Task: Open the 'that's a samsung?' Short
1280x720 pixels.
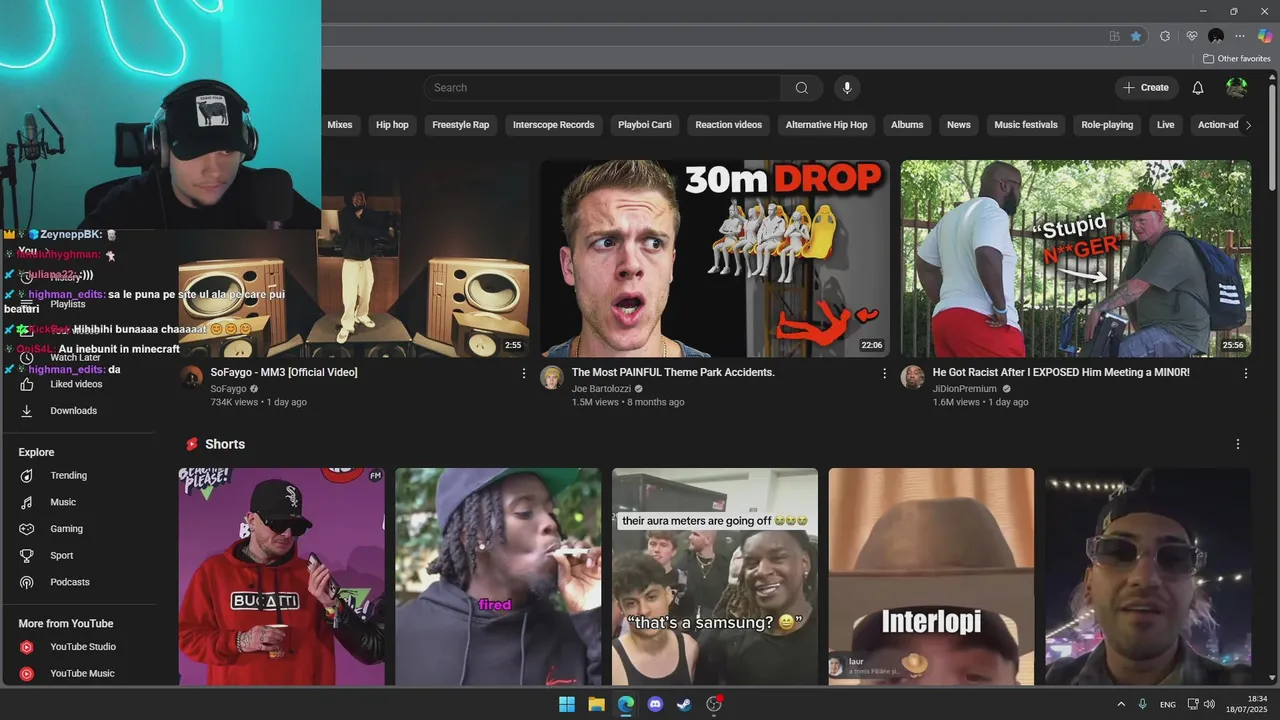Action: pyautogui.click(x=715, y=576)
